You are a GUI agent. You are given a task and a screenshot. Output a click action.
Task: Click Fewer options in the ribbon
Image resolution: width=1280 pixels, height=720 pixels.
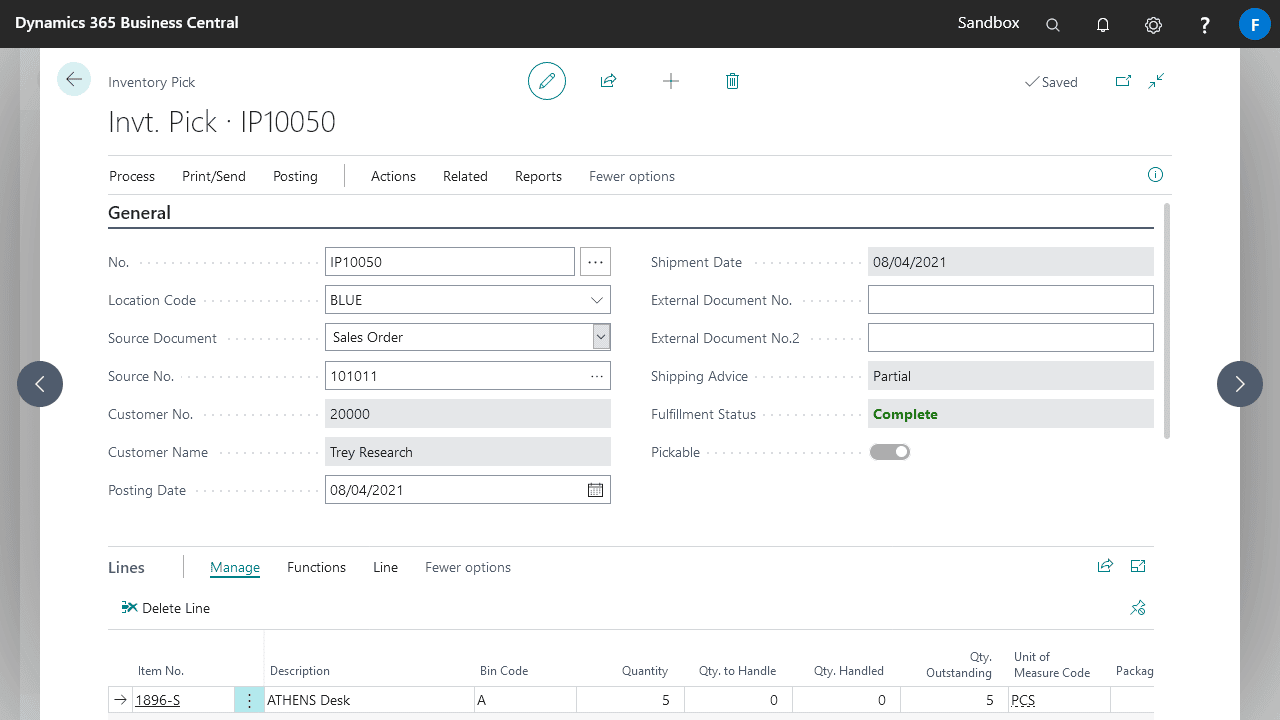click(631, 176)
